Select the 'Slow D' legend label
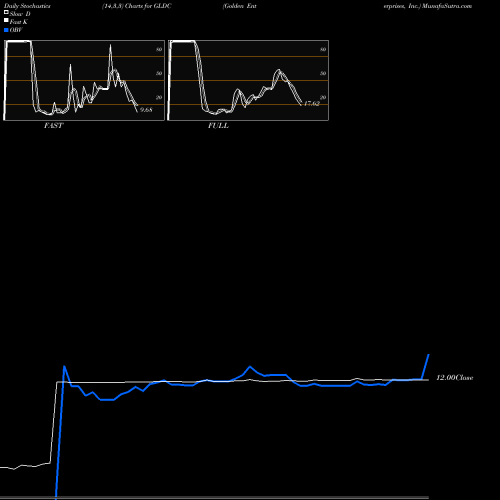 (x=20, y=14)
